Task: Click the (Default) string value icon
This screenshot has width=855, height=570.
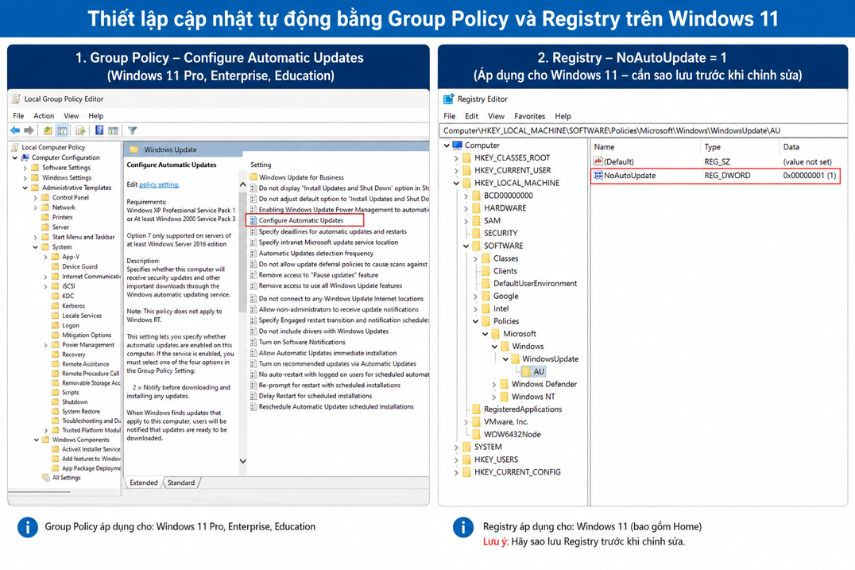Action: tap(598, 161)
